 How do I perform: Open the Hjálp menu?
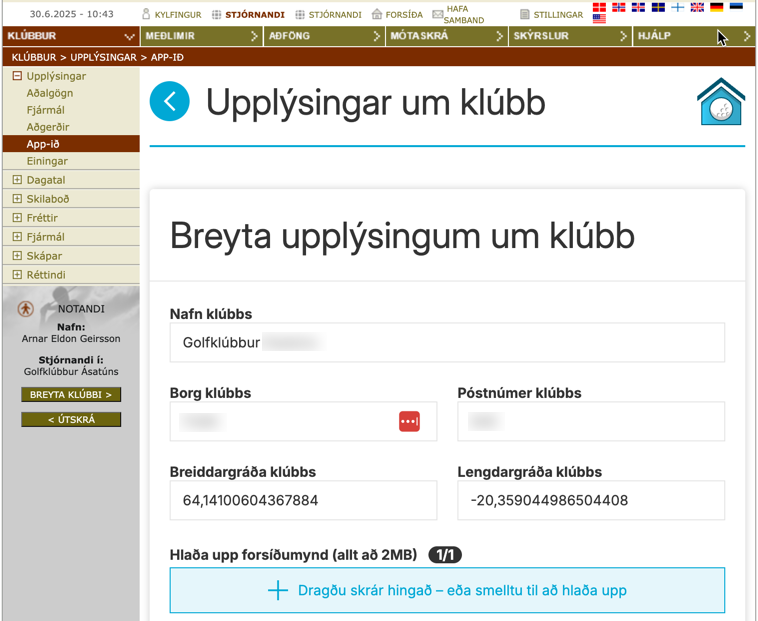click(x=694, y=36)
